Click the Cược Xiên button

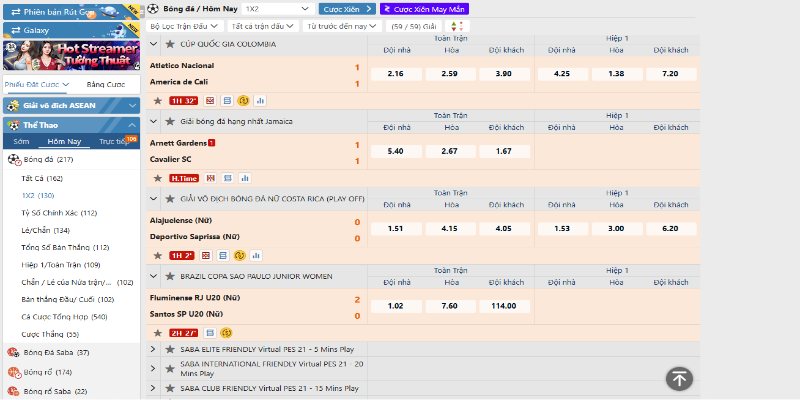pyautogui.click(x=341, y=8)
